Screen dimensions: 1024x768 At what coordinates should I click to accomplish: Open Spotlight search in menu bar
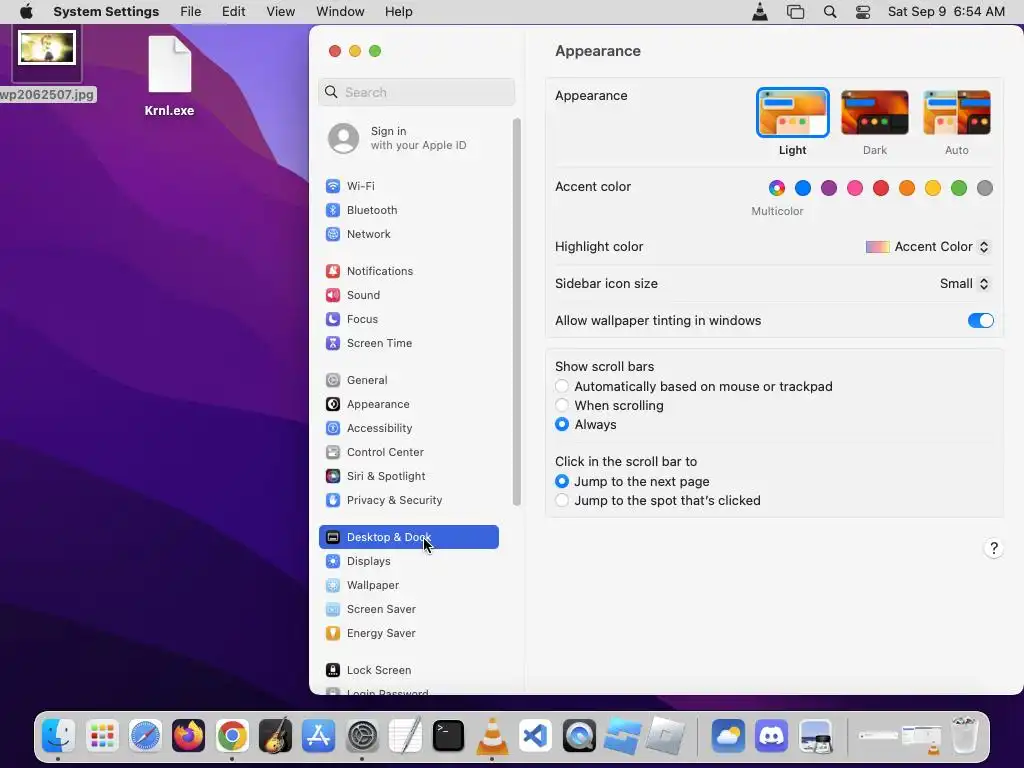pyautogui.click(x=829, y=12)
